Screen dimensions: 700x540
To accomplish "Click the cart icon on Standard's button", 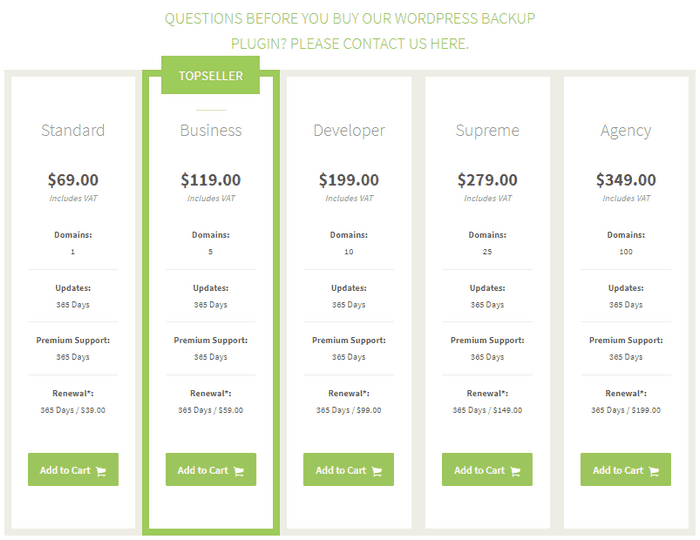I will (x=101, y=471).
